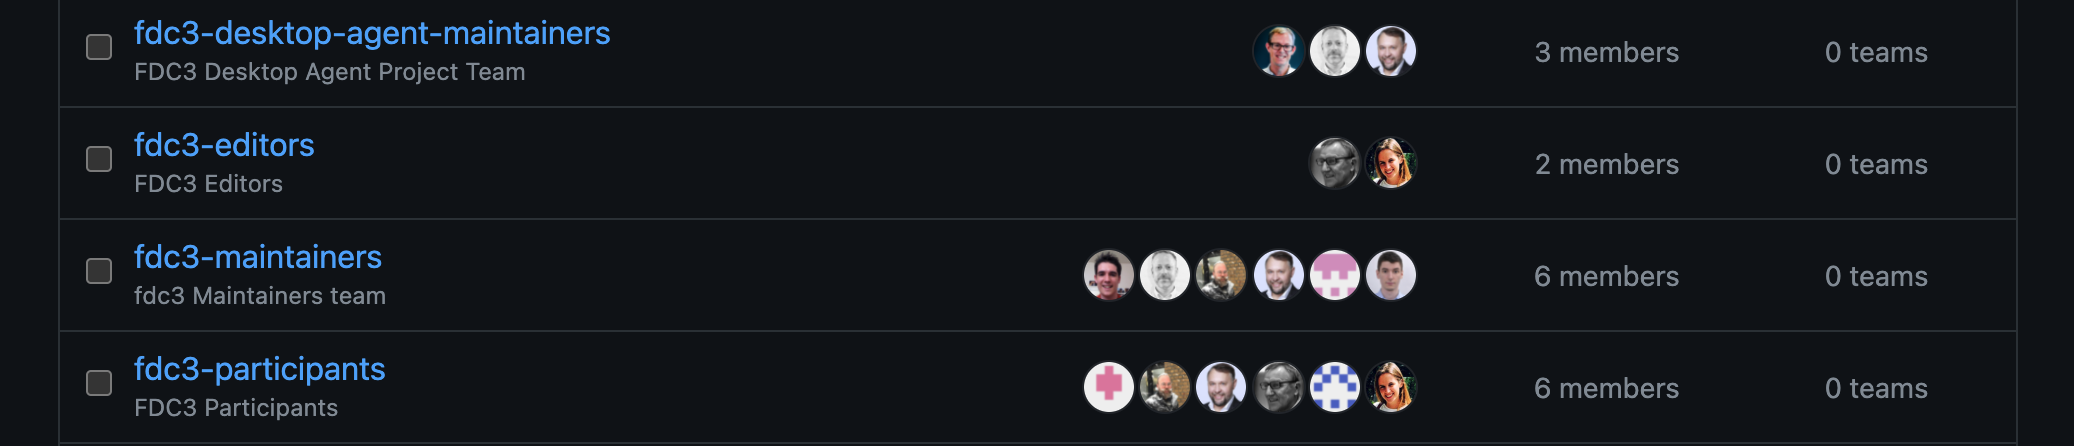View the 3 members of desktop-agent-maintainers
The width and height of the screenshot is (2074, 446).
1606,52
